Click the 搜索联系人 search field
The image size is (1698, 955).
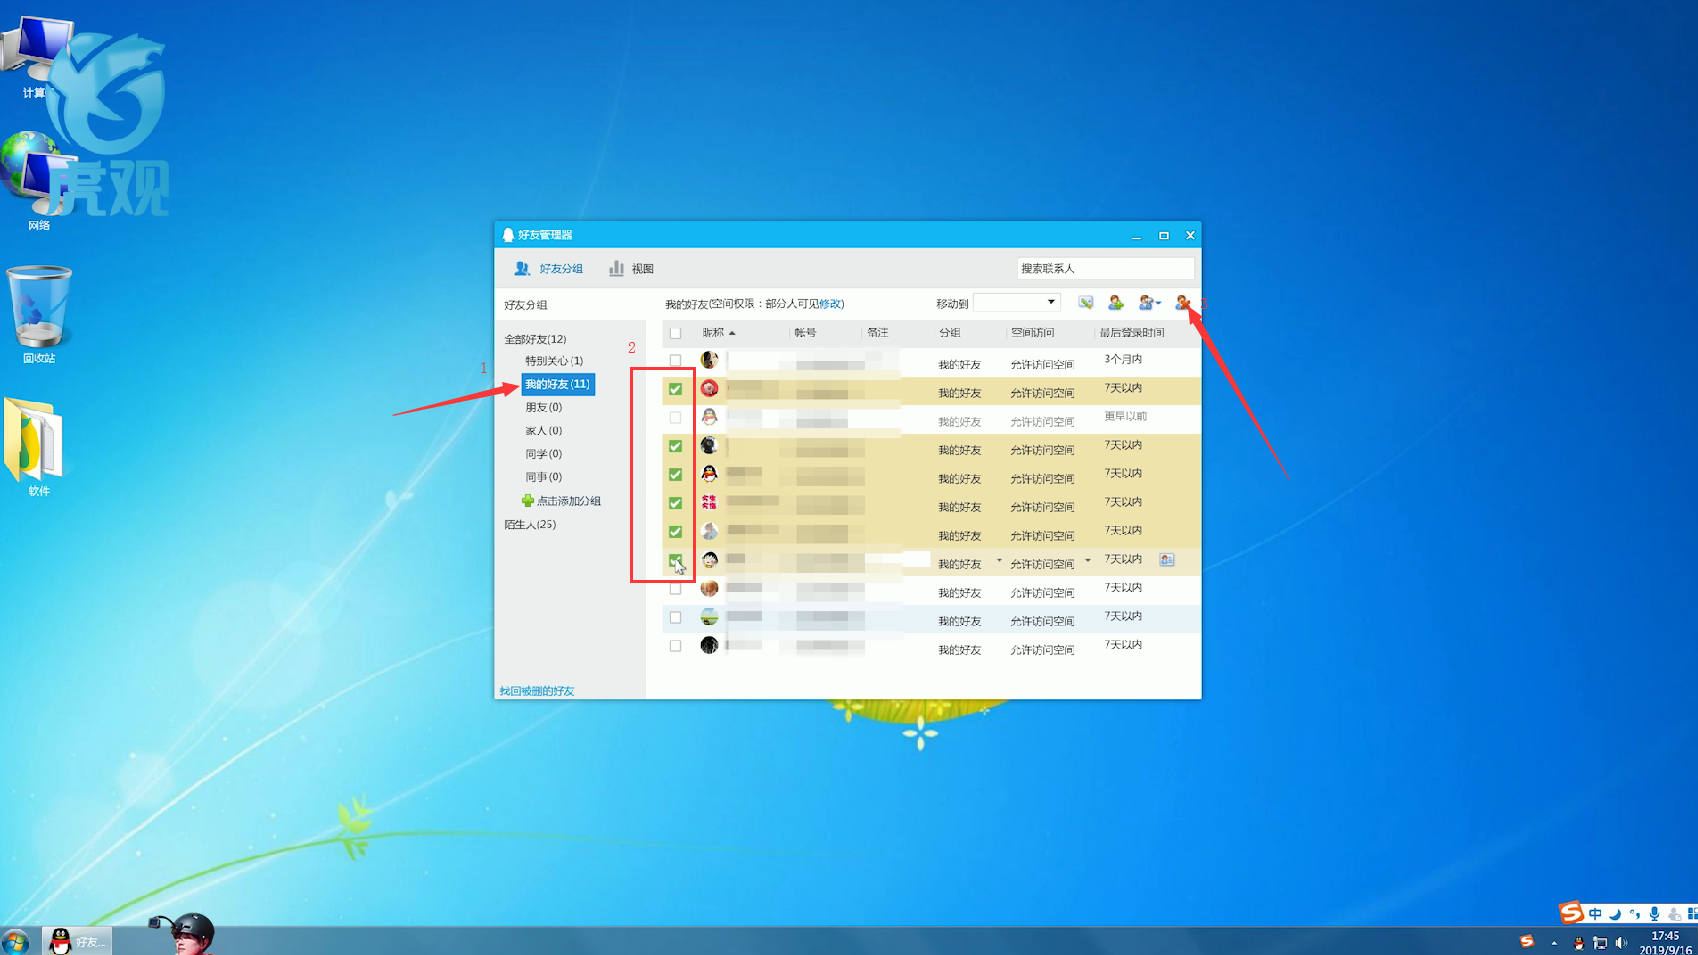click(x=1105, y=268)
